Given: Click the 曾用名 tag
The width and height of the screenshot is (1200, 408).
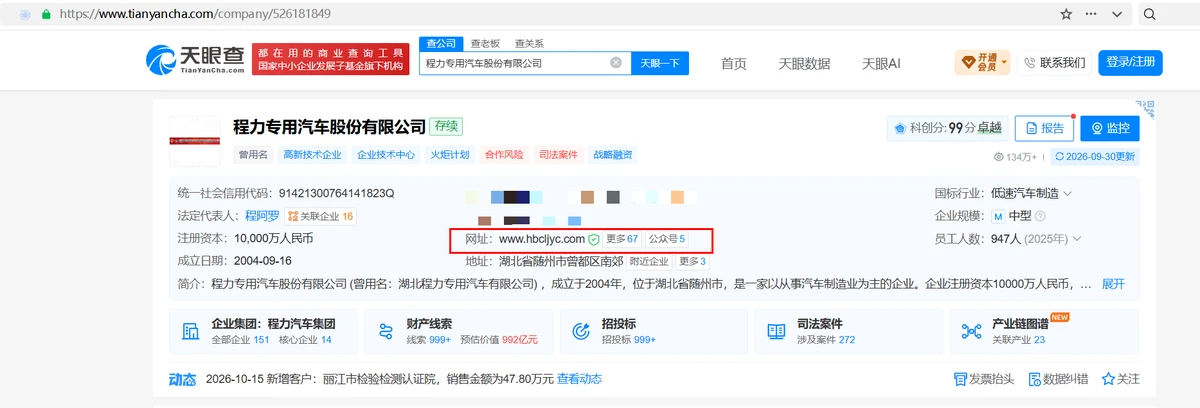Looking at the screenshot, I should tap(254, 155).
